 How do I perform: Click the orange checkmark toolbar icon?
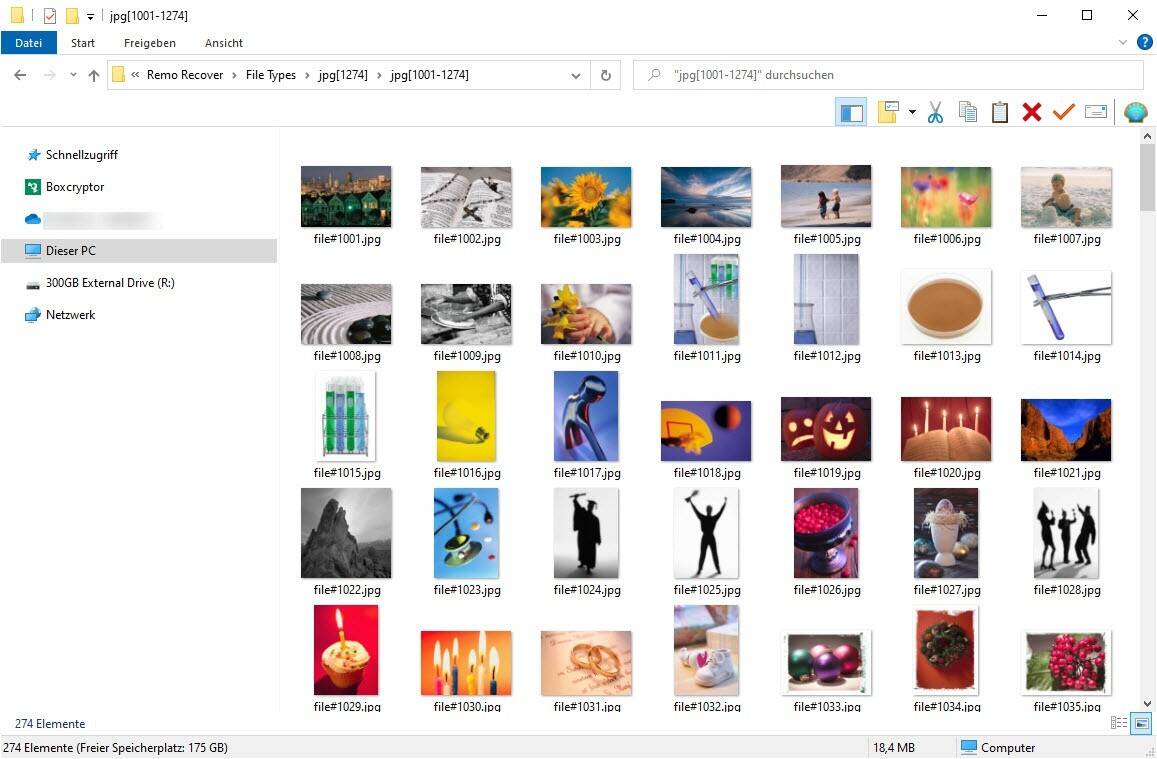1063,112
